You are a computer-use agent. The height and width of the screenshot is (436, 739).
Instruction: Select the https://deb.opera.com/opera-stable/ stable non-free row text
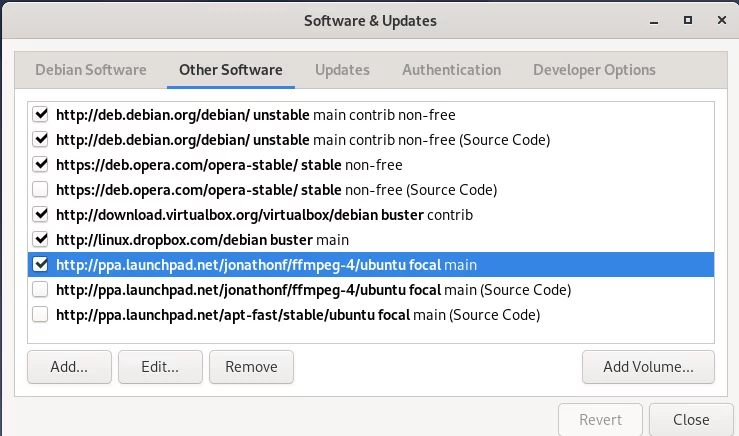(229, 165)
